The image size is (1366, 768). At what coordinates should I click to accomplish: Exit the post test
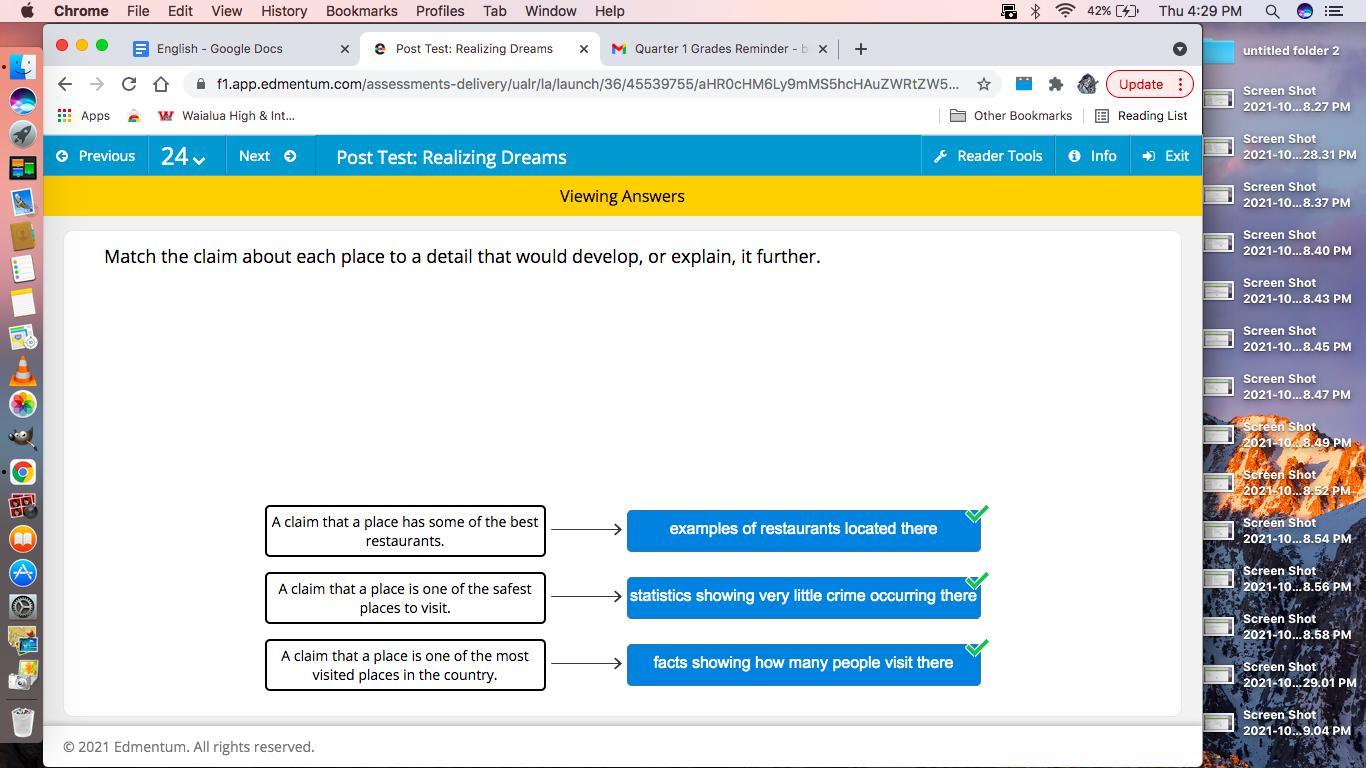pos(1166,156)
